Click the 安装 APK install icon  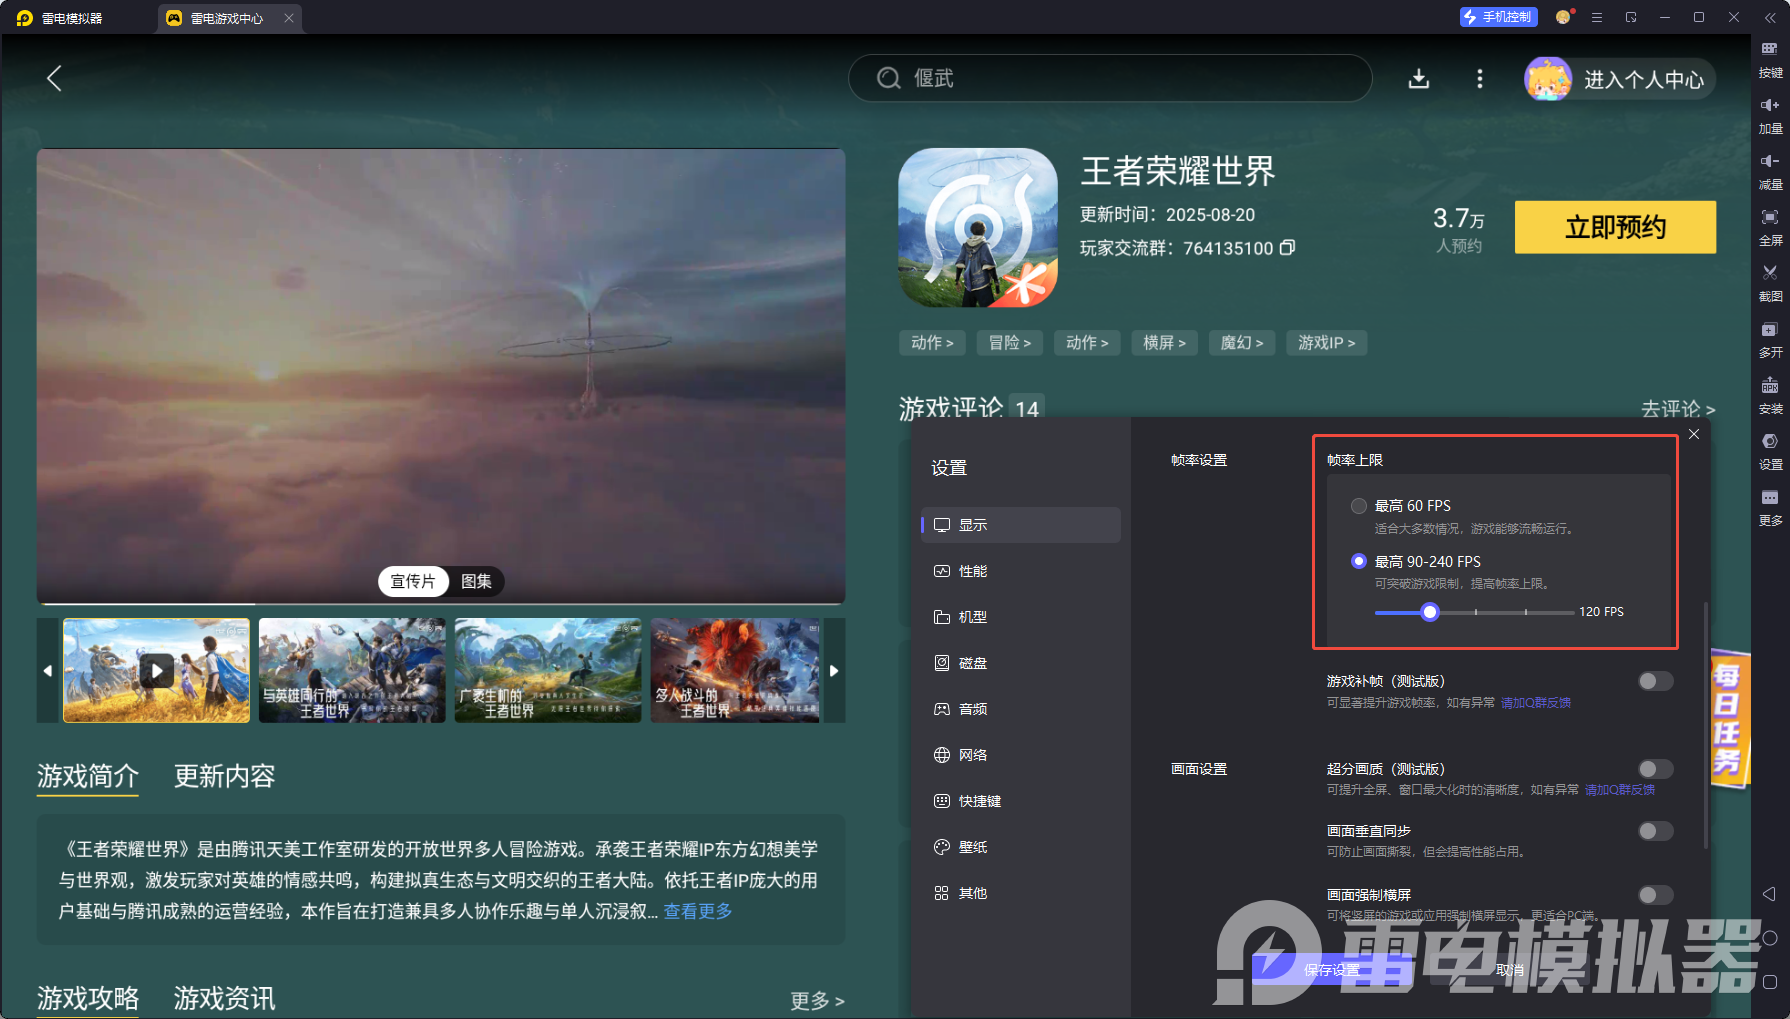click(x=1769, y=386)
